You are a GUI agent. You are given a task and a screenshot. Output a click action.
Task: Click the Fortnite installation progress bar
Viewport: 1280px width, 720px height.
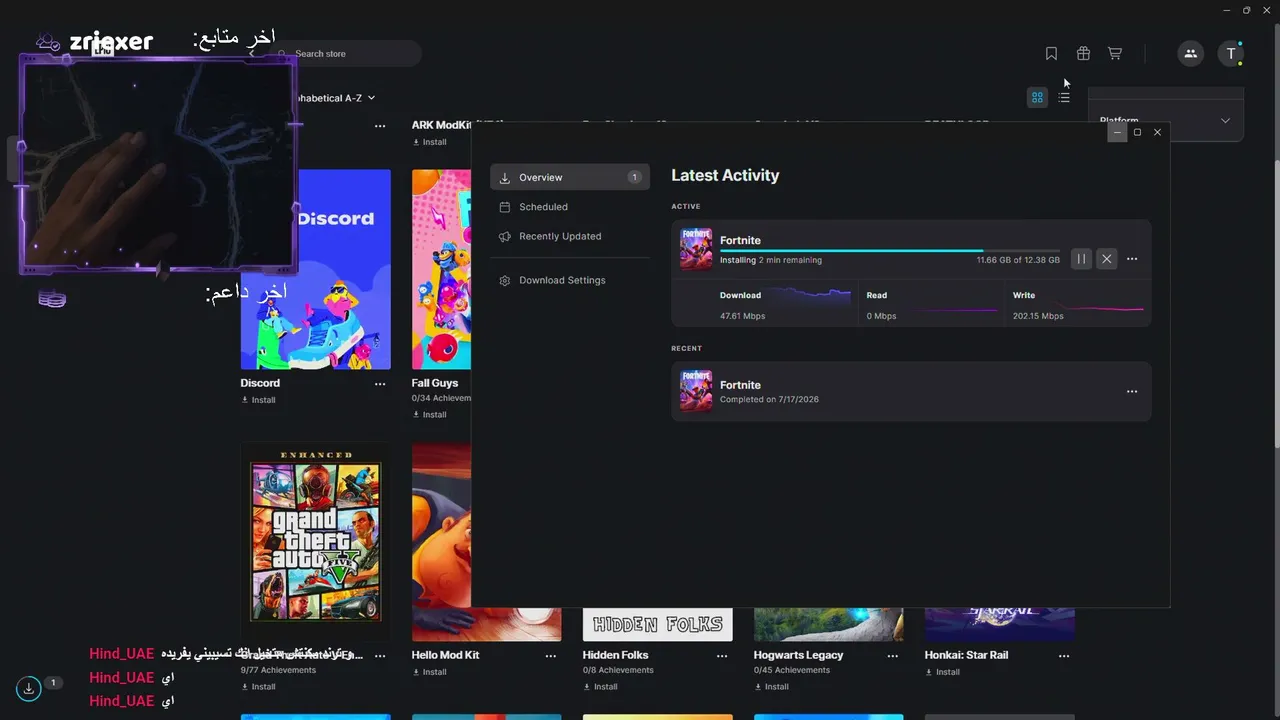click(890, 251)
